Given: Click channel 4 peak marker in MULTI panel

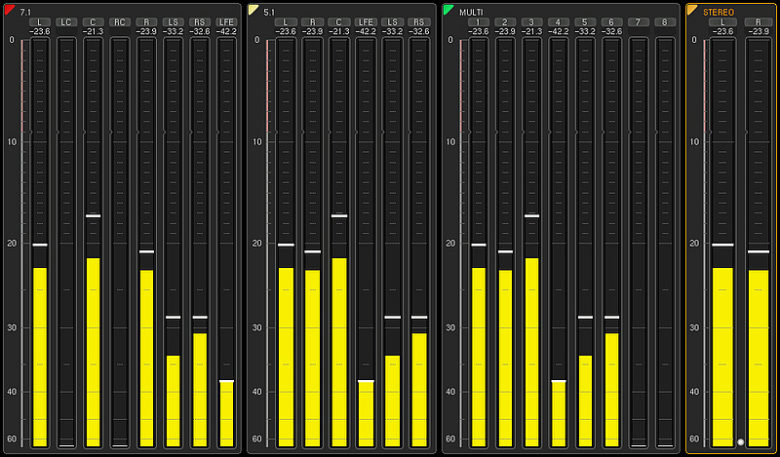Looking at the screenshot, I should 558,381.
